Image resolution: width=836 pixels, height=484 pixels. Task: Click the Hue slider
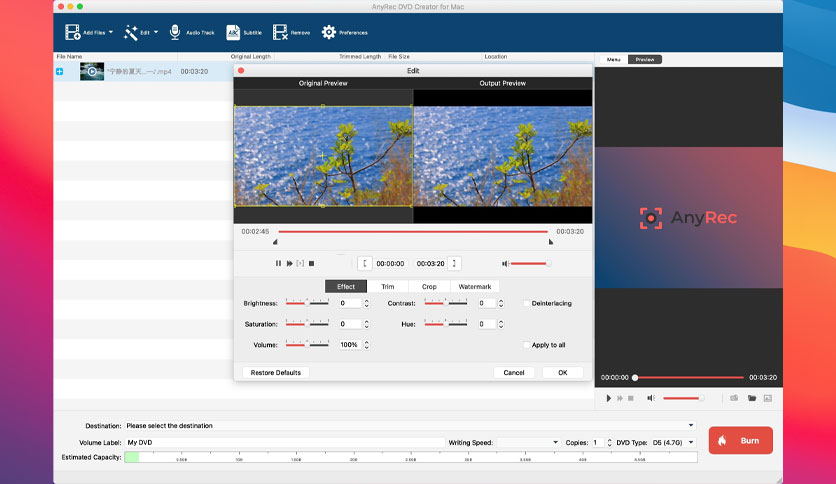(446, 324)
